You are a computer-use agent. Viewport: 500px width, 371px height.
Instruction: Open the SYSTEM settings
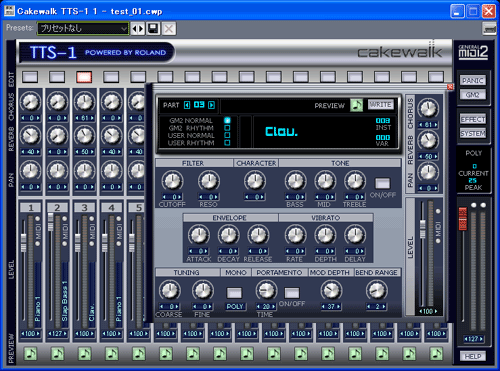[x=473, y=133]
